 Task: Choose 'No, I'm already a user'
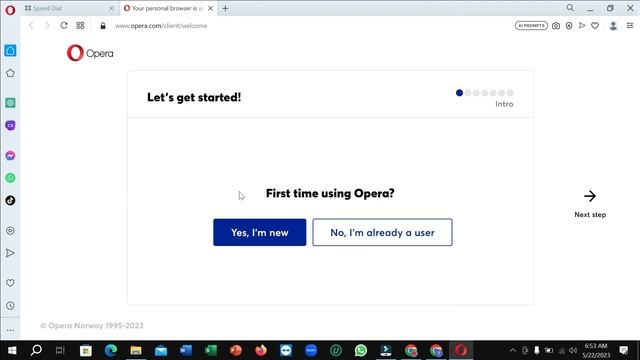pyautogui.click(x=382, y=232)
